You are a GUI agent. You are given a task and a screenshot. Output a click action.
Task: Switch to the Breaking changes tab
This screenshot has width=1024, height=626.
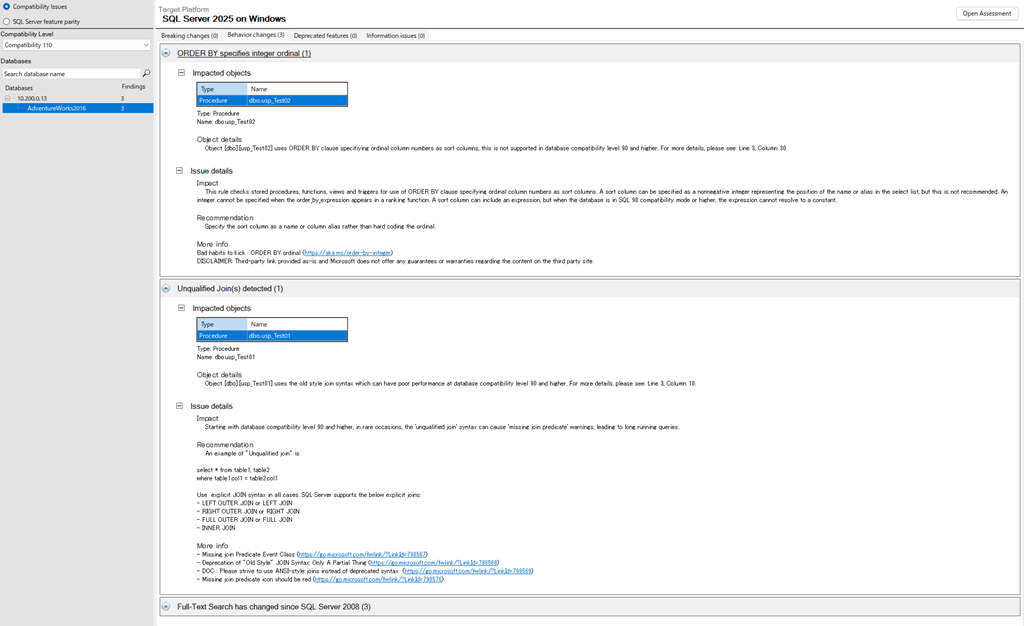coord(189,35)
